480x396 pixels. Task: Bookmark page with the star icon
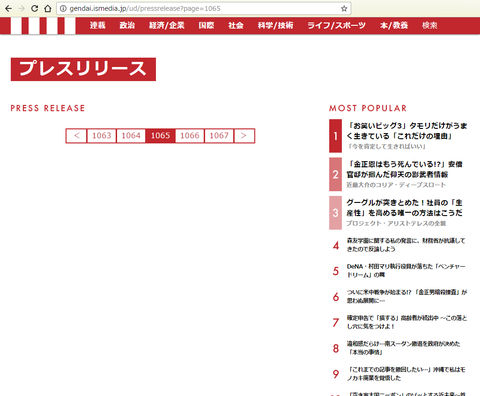point(344,9)
